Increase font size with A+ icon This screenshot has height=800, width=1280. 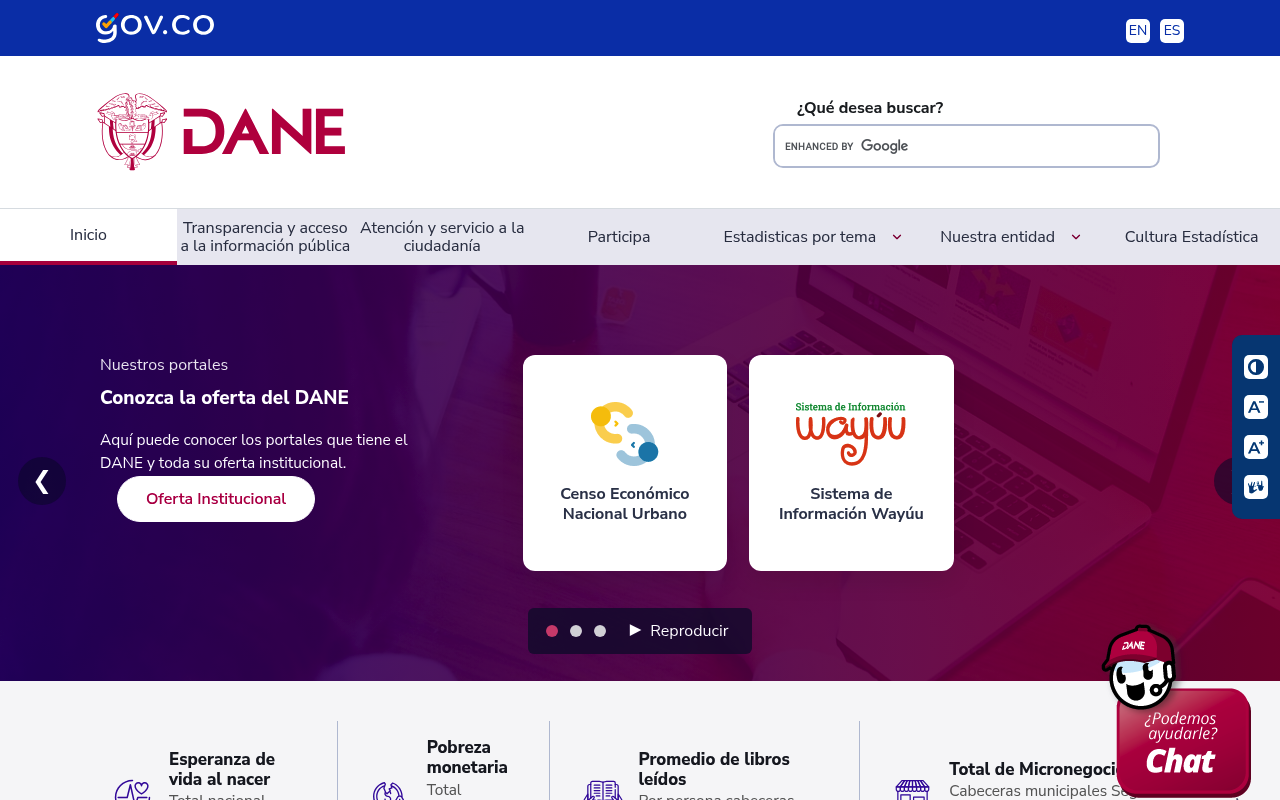(x=1256, y=447)
